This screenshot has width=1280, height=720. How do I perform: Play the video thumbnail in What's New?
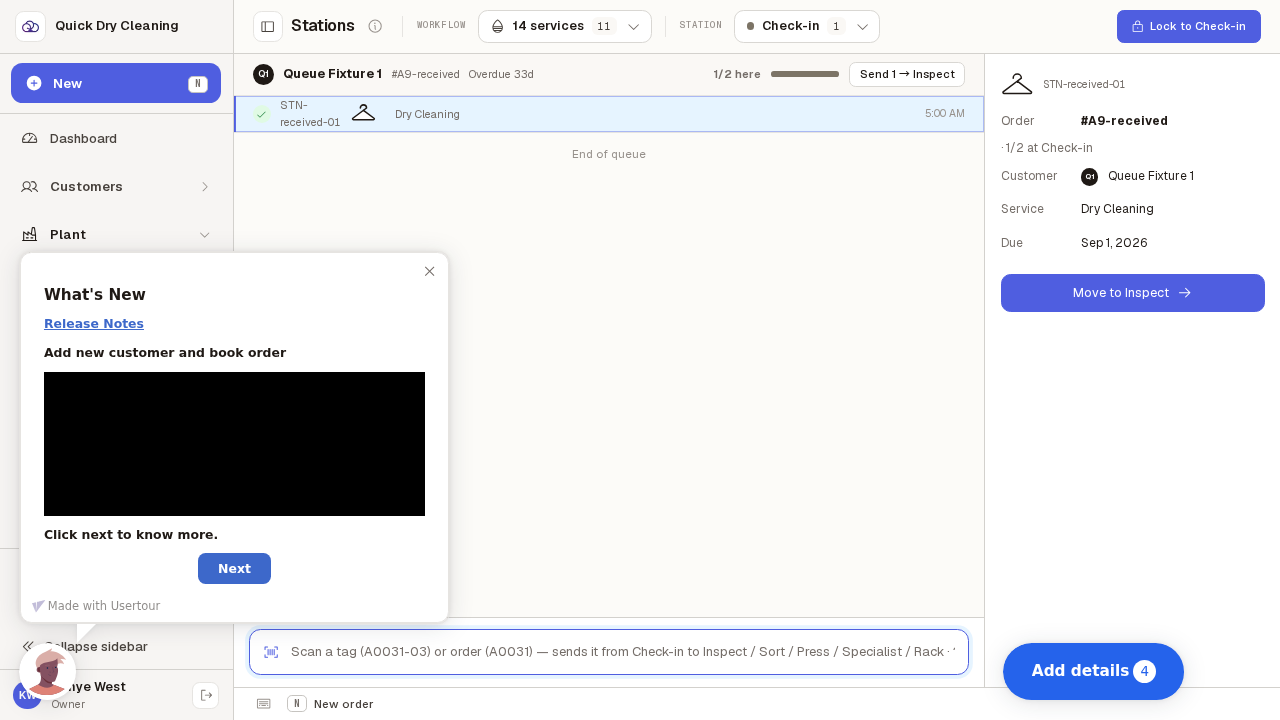click(x=234, y=444)
